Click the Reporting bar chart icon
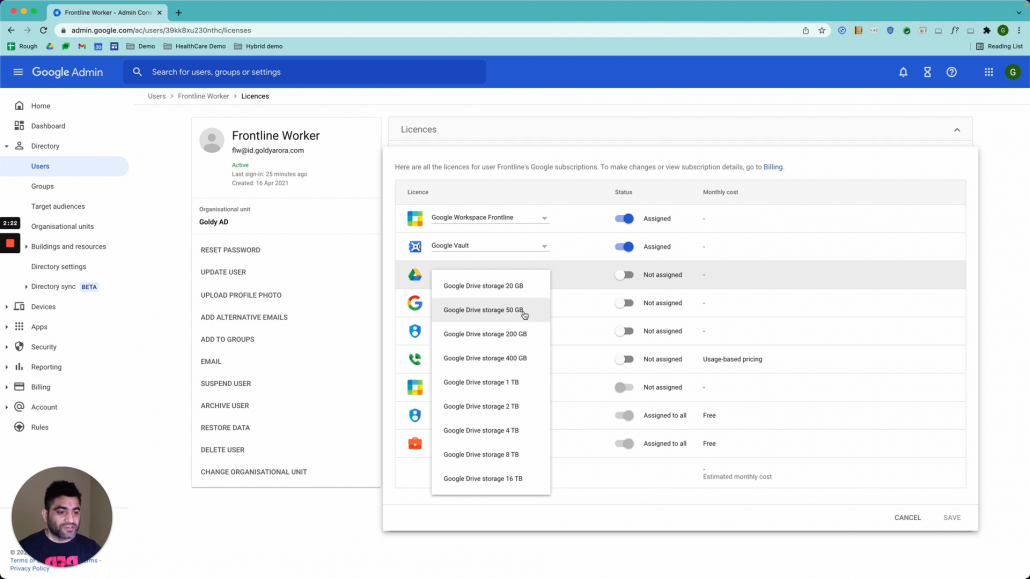Viewport: 1030px width, 579px height. (x=19, y=367)
